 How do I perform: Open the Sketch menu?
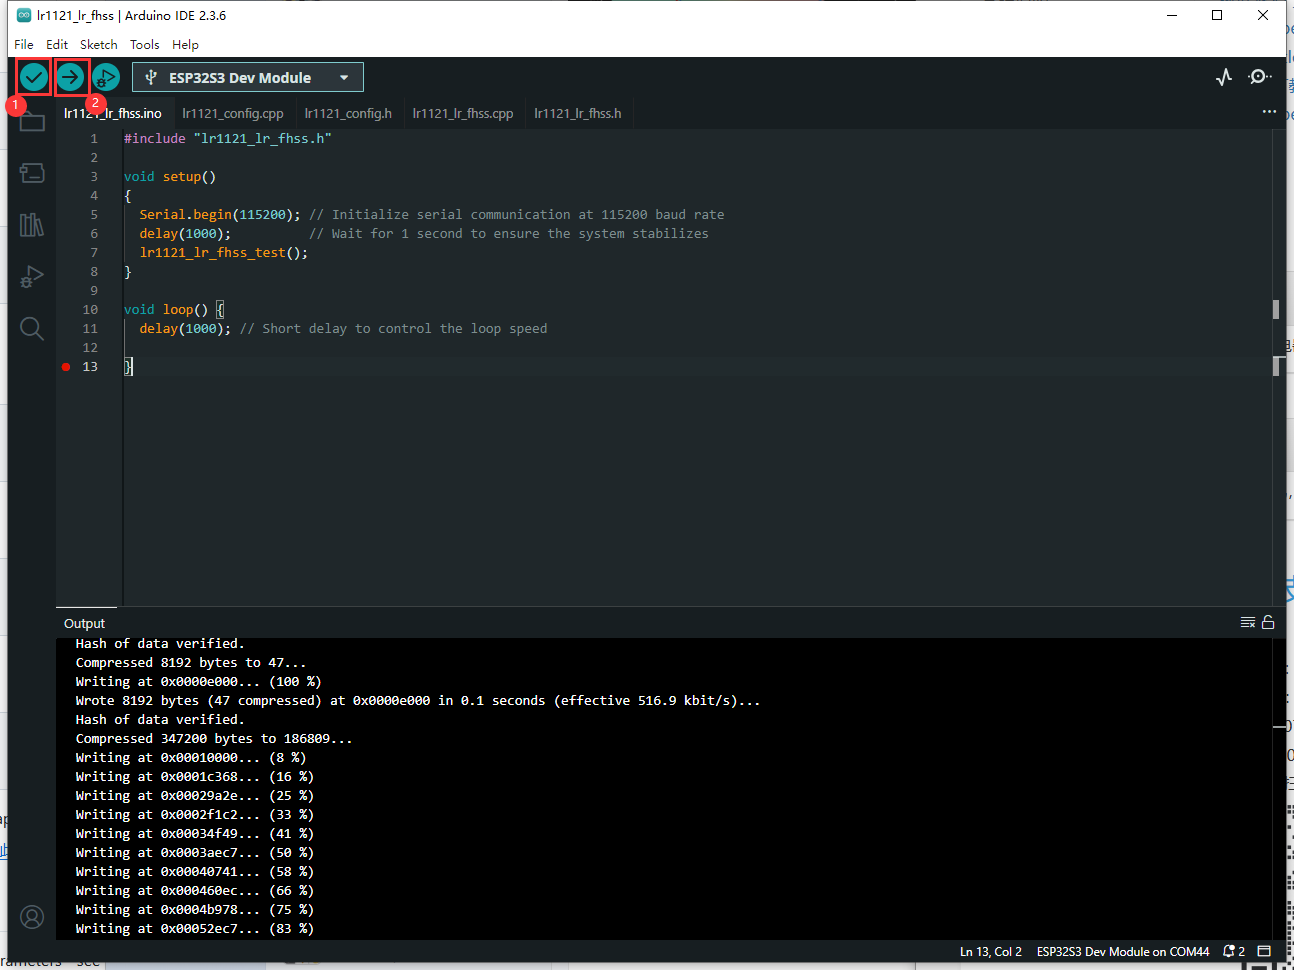(x=99, y=44)
